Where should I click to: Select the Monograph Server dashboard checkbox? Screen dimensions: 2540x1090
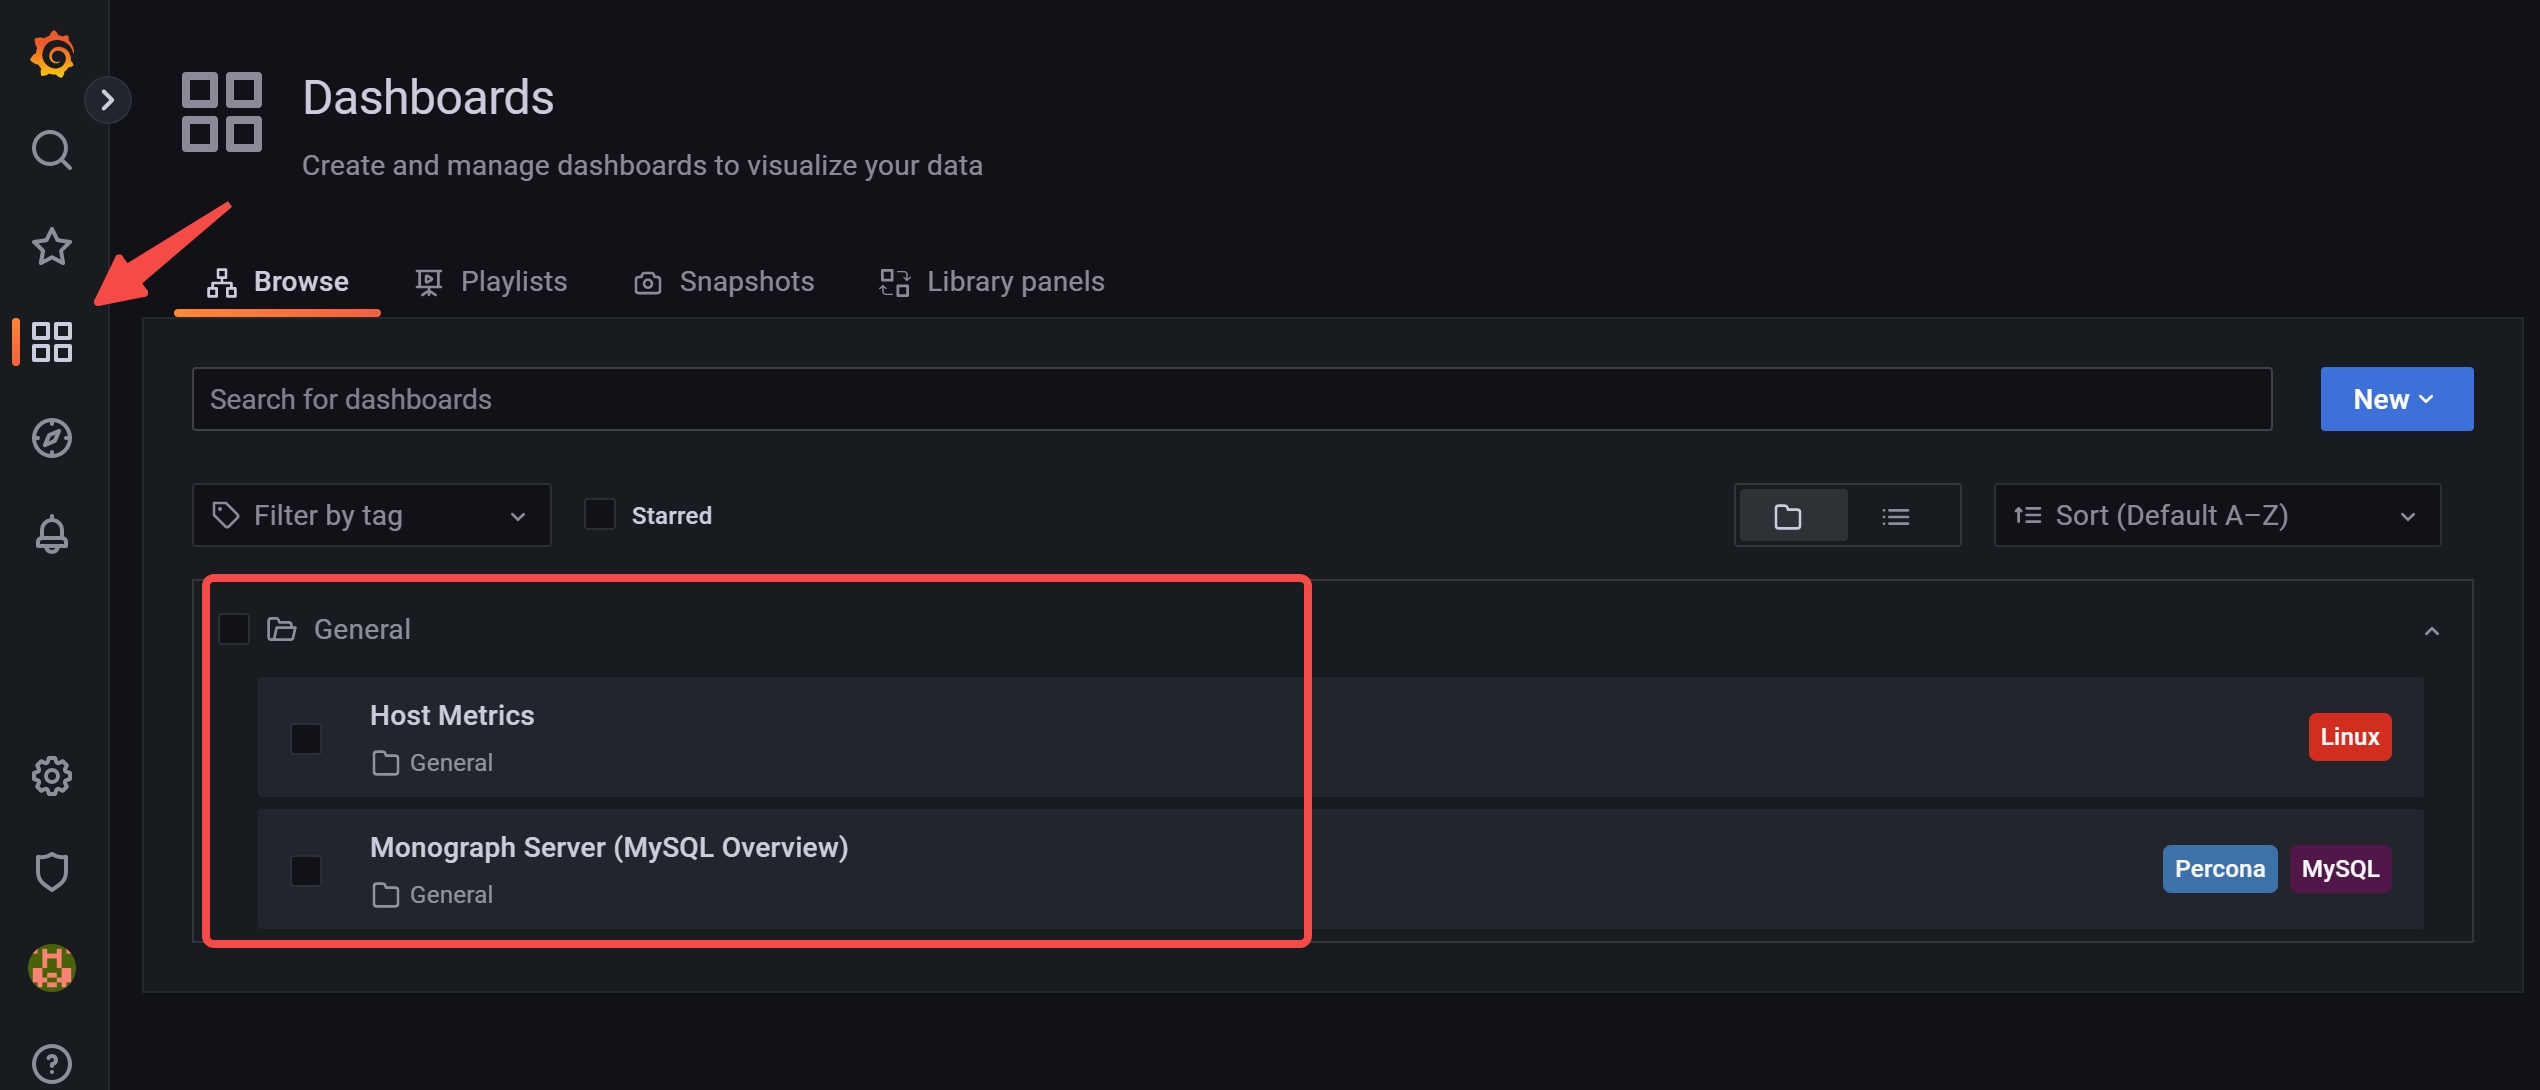tap(306, 871)
